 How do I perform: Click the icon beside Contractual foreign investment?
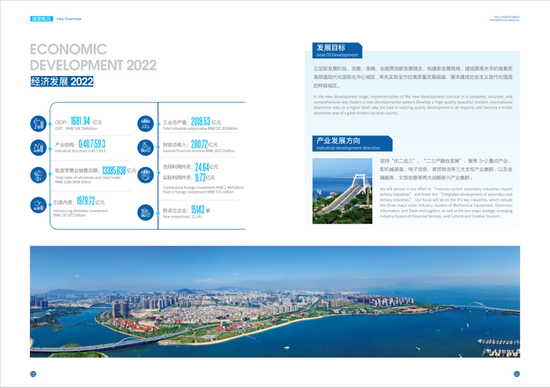tap(145, 175)
